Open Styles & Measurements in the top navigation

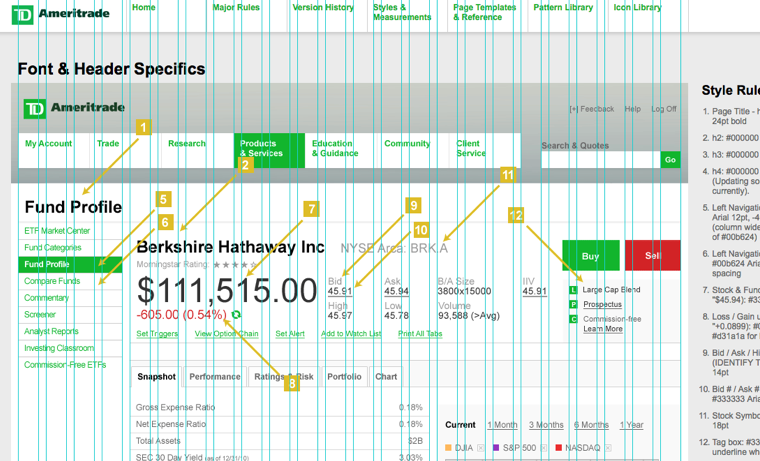tap(402, 12)
